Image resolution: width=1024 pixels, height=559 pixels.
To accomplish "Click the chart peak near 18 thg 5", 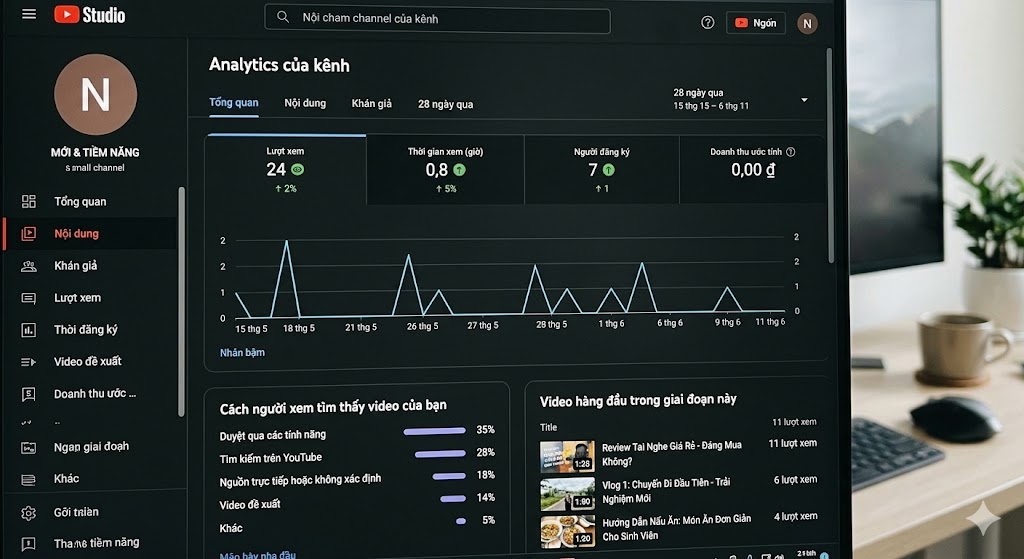I will click(286, 242).
